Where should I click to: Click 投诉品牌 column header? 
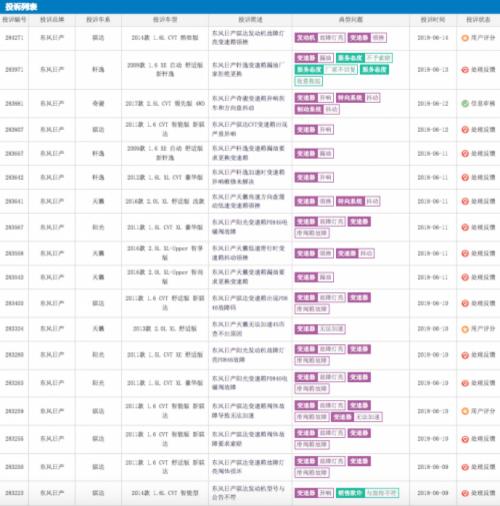pyautogui.click(x=52, y=20)
